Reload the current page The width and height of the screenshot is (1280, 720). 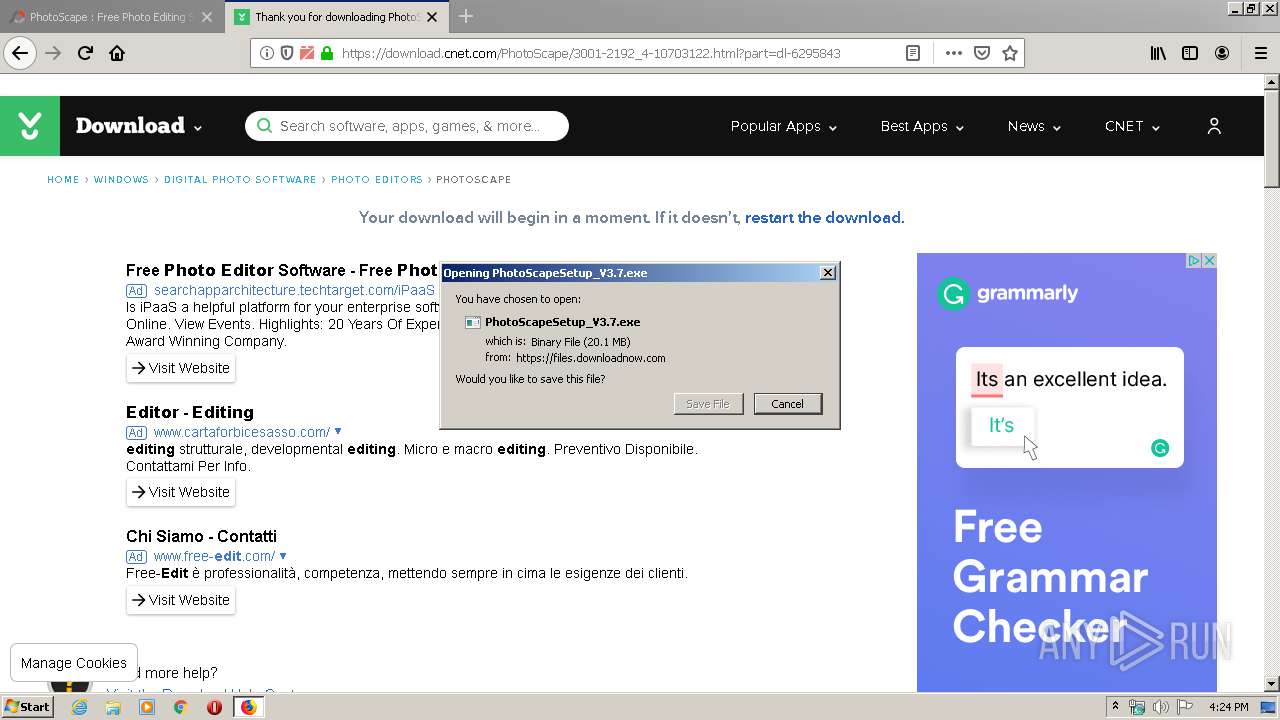point(86,53)
